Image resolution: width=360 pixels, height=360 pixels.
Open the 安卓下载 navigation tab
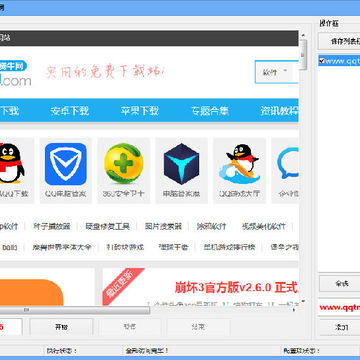(70, 110)
